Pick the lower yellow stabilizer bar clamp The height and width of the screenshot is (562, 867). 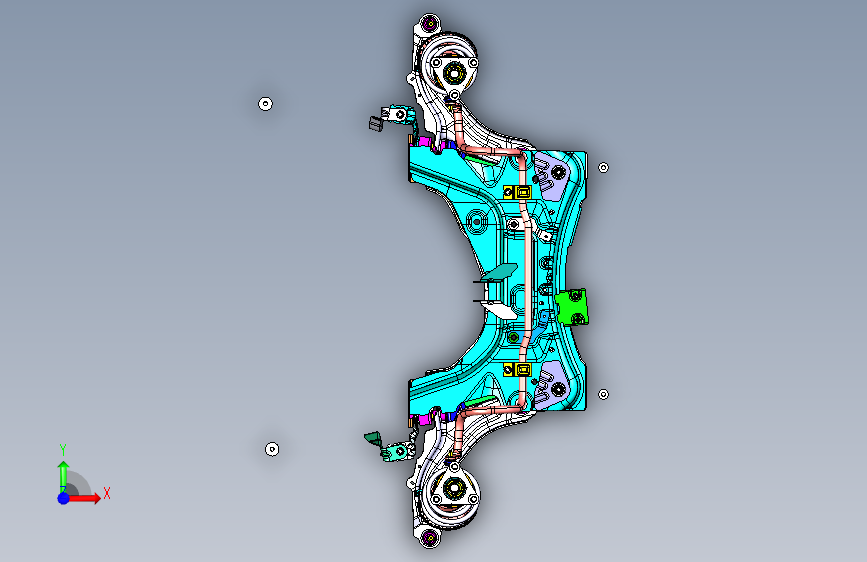click(x=518, y=369)
